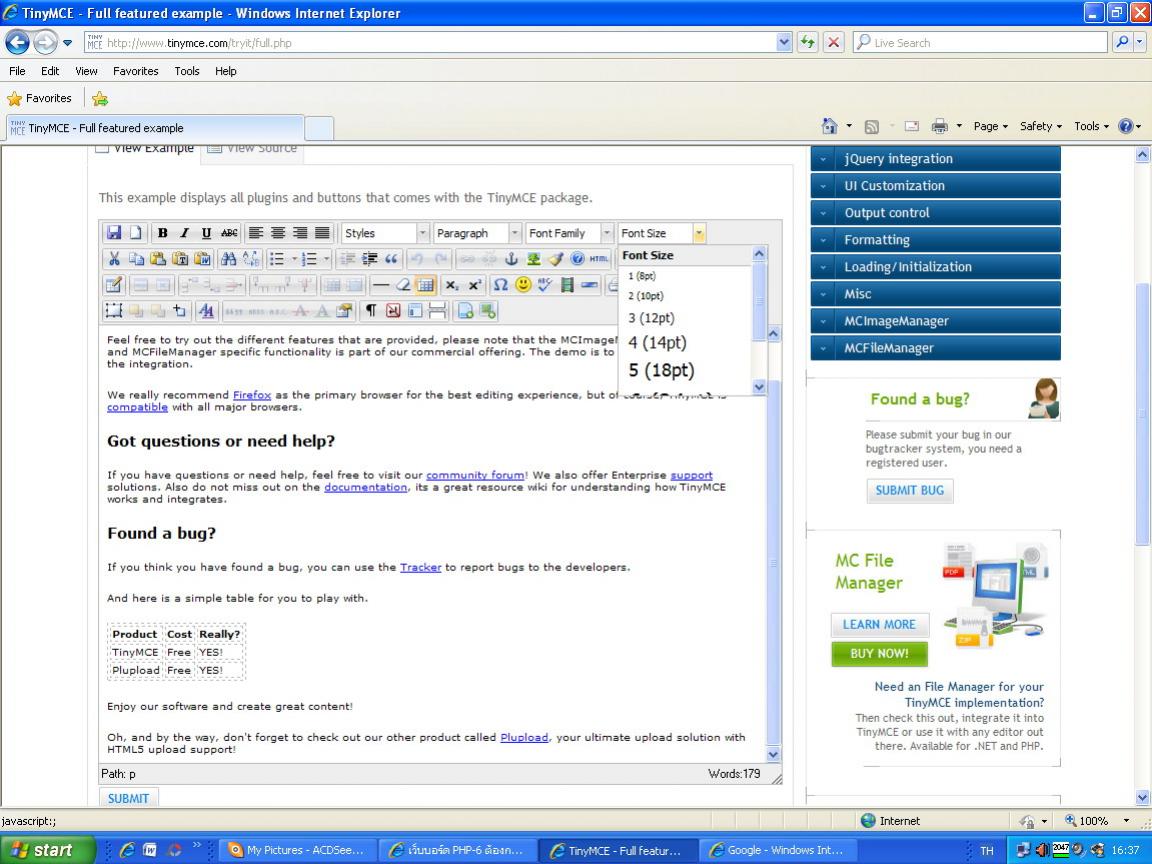Click the SUBMIT button below editor
The height and width of the screenshot is (864, 1152).
click(129, 798)
